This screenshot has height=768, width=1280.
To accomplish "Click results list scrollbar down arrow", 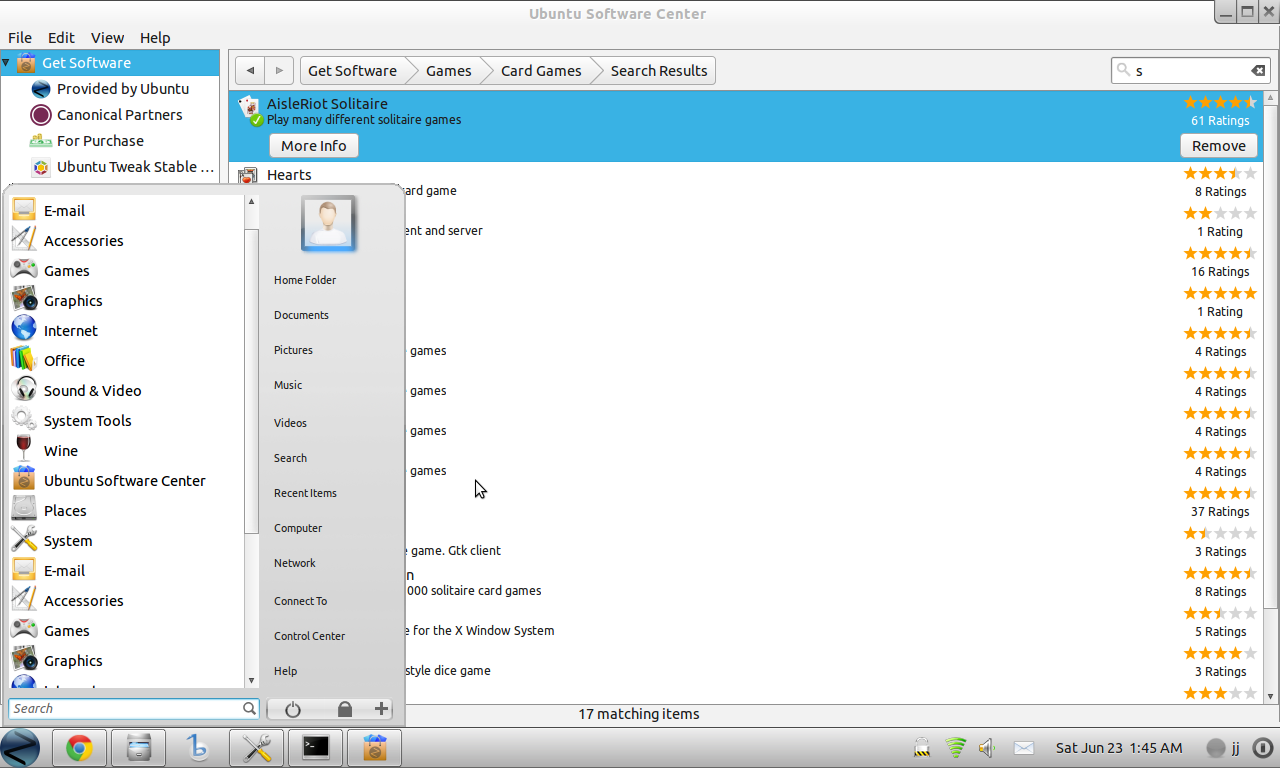I will point(1272,696).
